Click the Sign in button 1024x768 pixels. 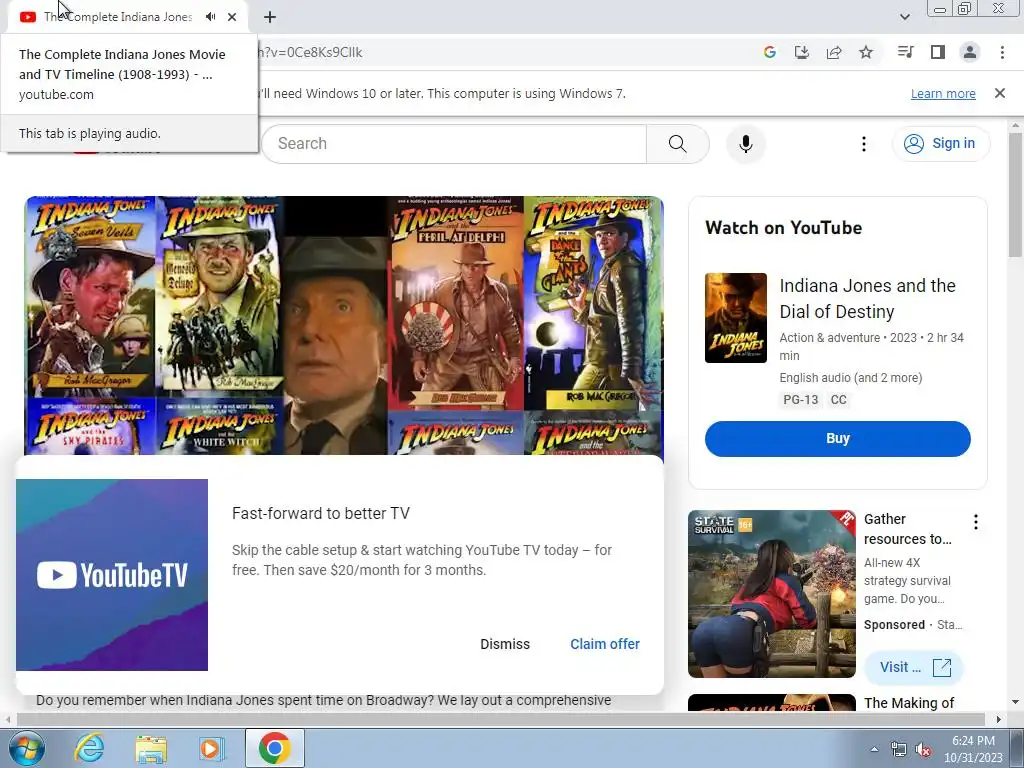[940, 144]
